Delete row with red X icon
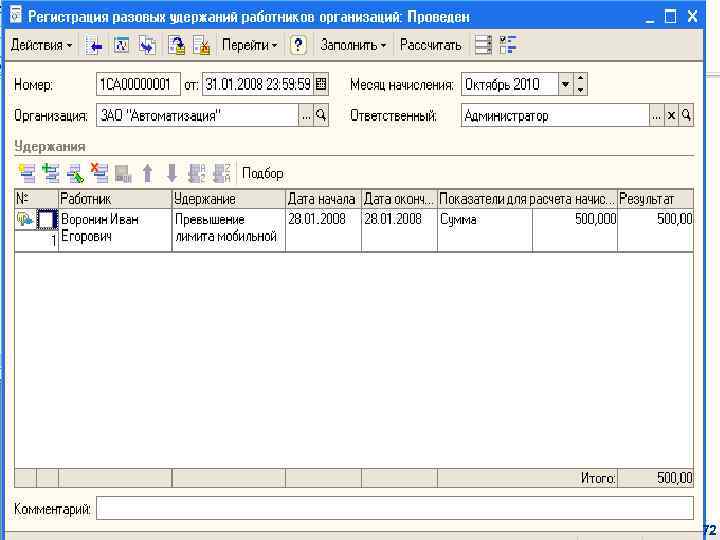The height and width of the screenshot is (540, 720). point(99,174)
